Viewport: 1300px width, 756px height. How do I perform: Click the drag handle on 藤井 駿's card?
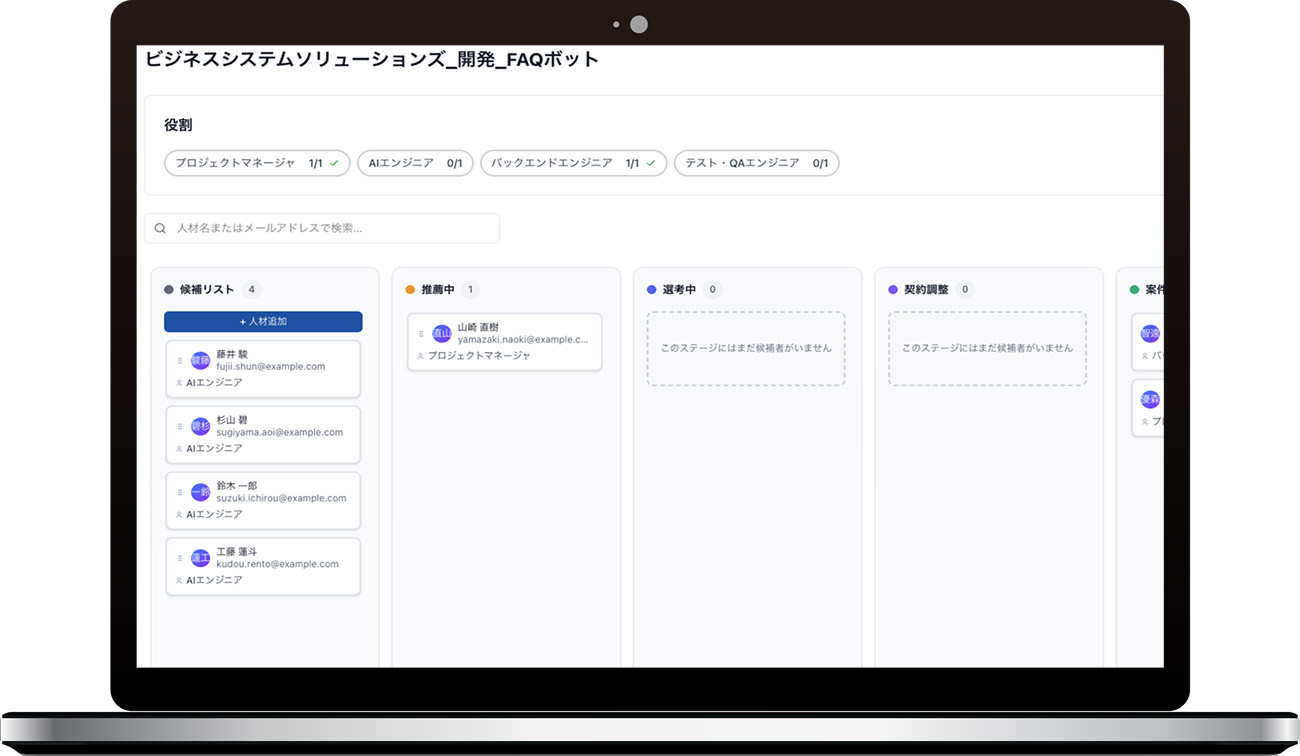point(180,360)
